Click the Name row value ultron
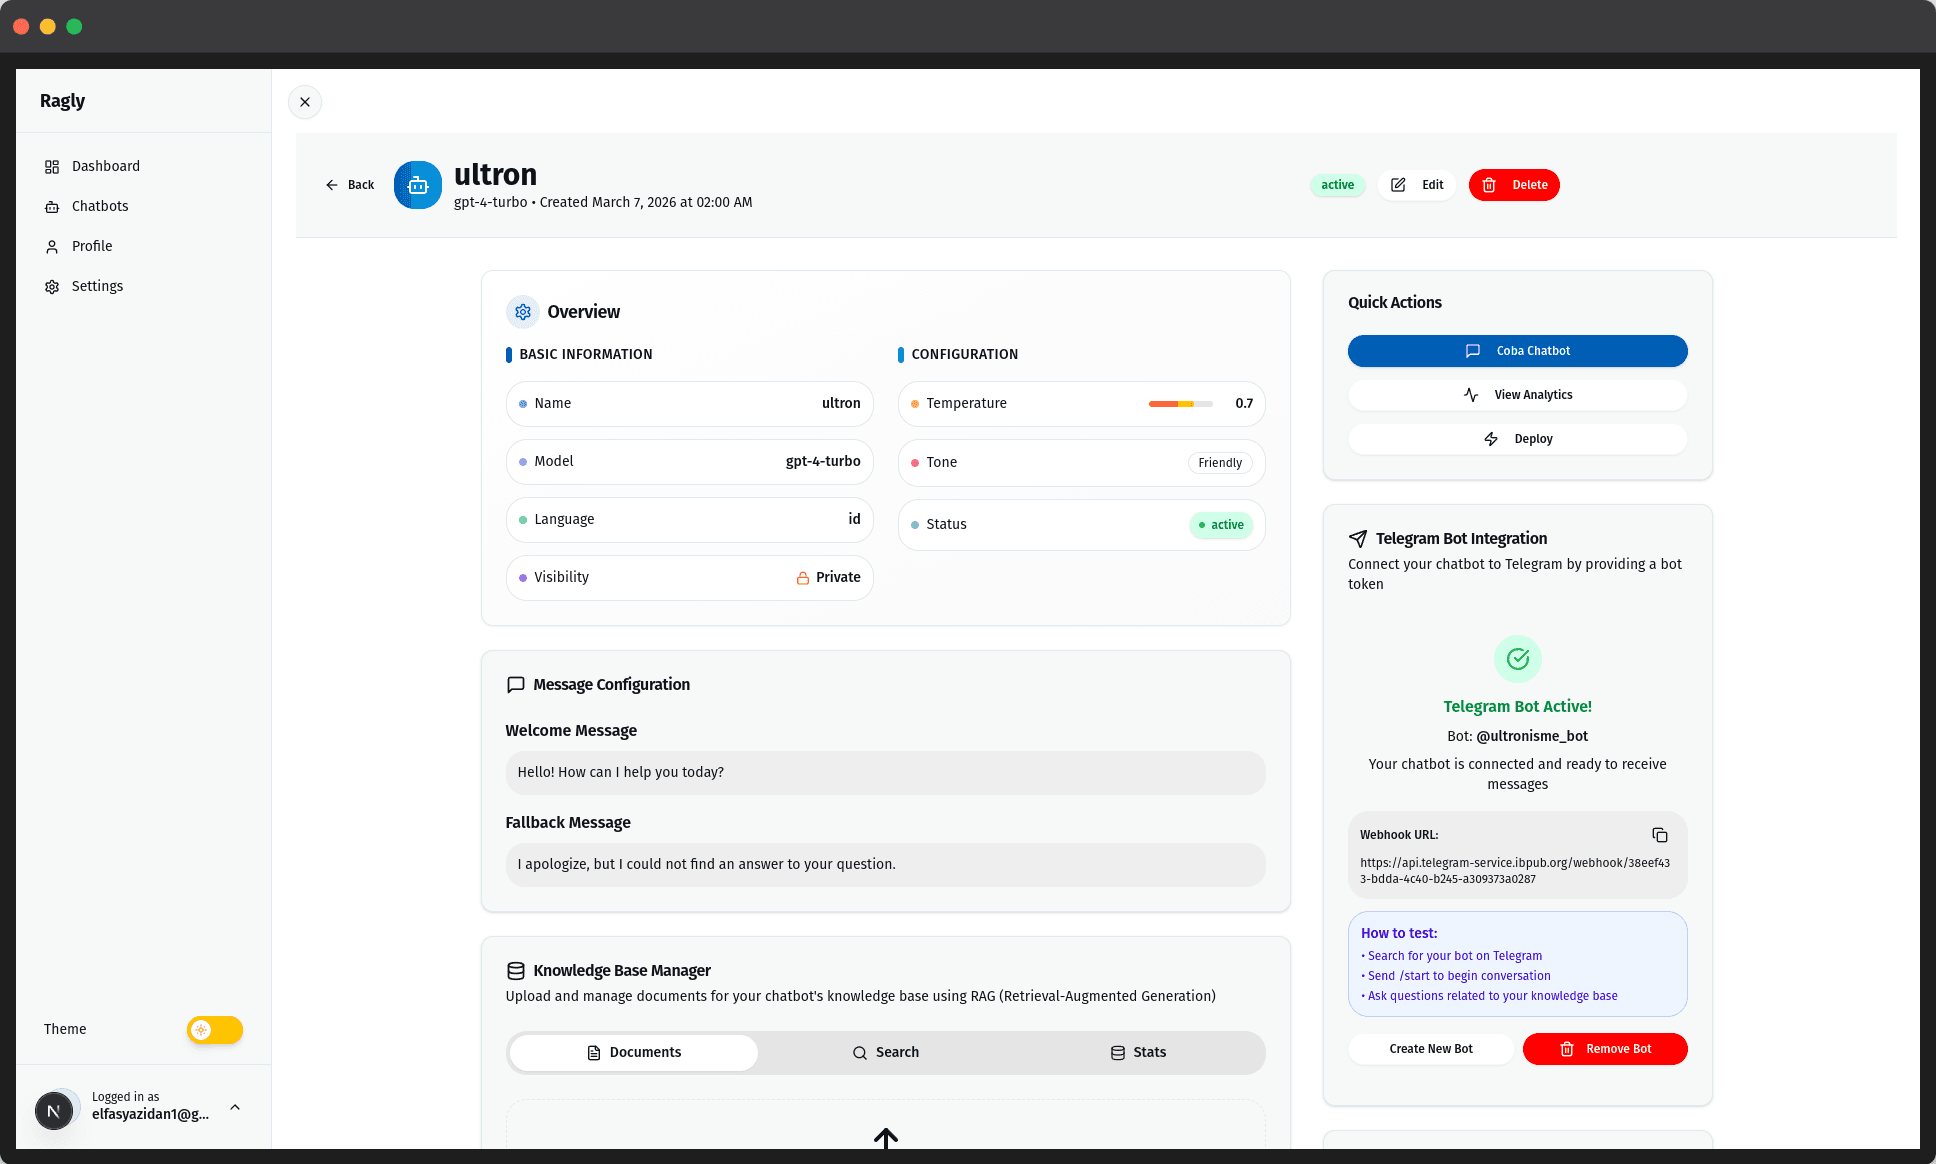The width and height of the screenshot is (1936, 1164). pos(841,404)
